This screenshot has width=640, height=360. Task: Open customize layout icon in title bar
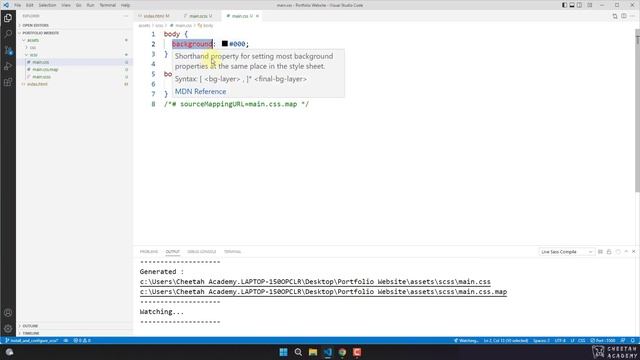tap(589, 5)
